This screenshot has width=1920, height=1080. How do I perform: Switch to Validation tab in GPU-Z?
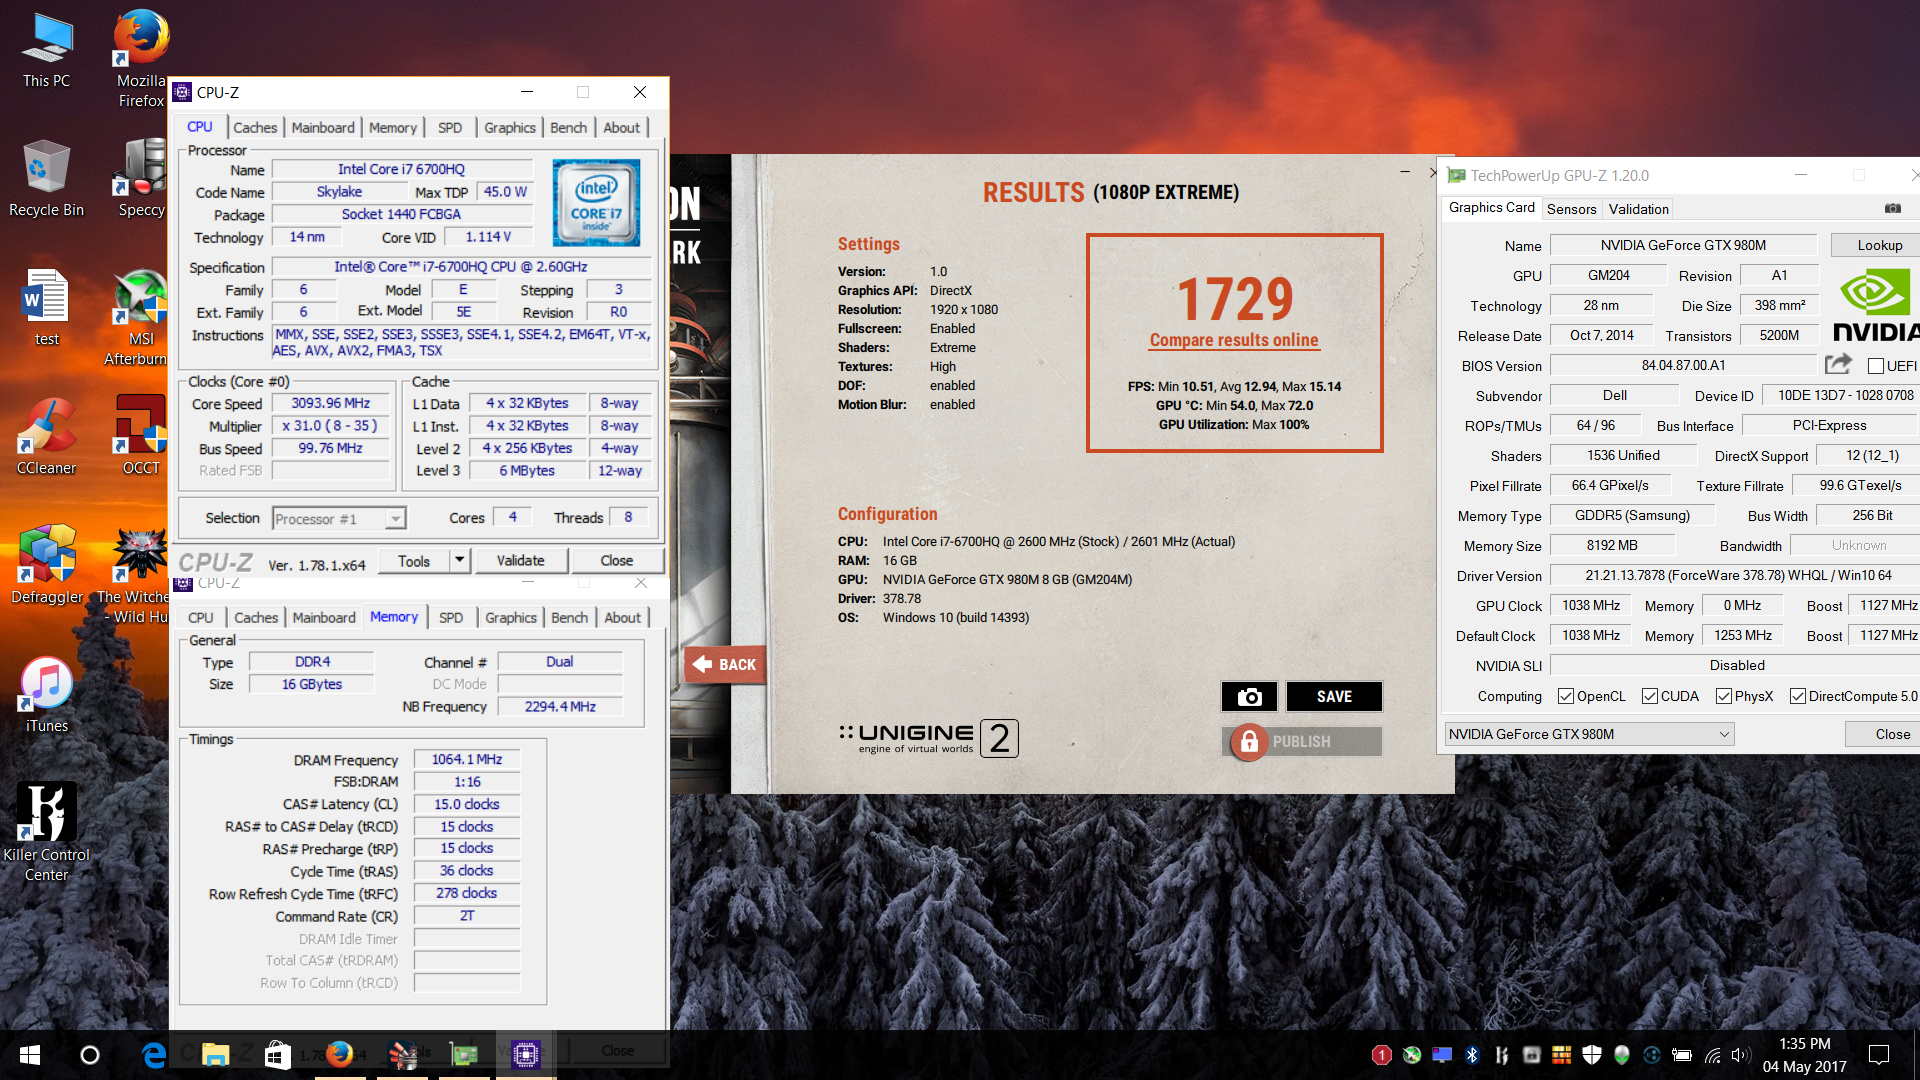click(x=1638, y=209)
